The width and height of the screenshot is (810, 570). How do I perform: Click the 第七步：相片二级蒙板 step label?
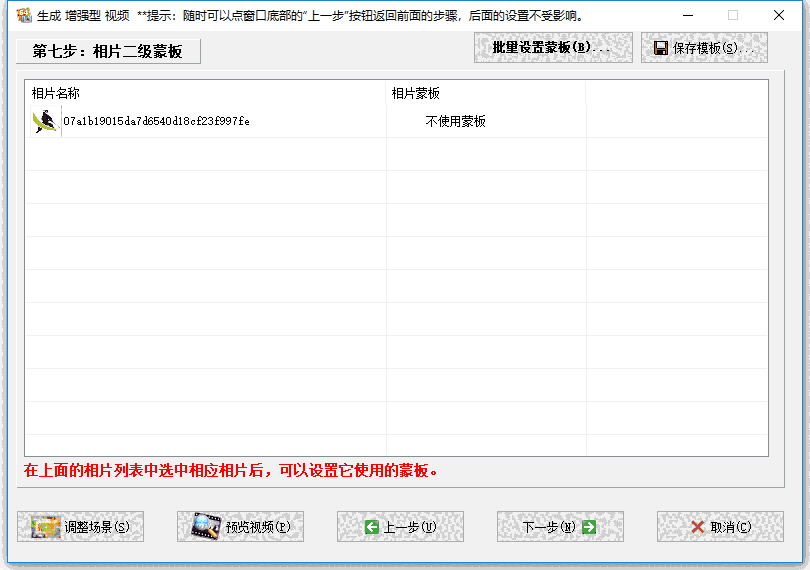click(107, 51)
